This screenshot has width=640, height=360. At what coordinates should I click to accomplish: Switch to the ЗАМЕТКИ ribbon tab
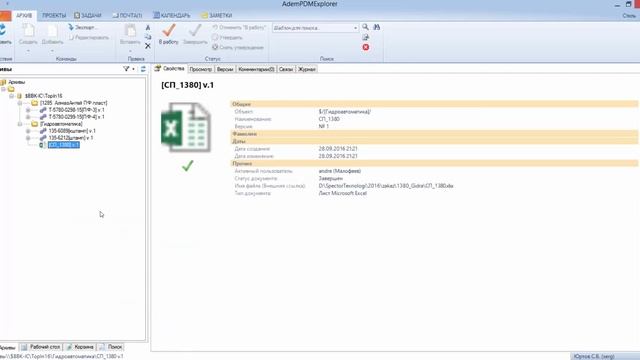point(217,16)
